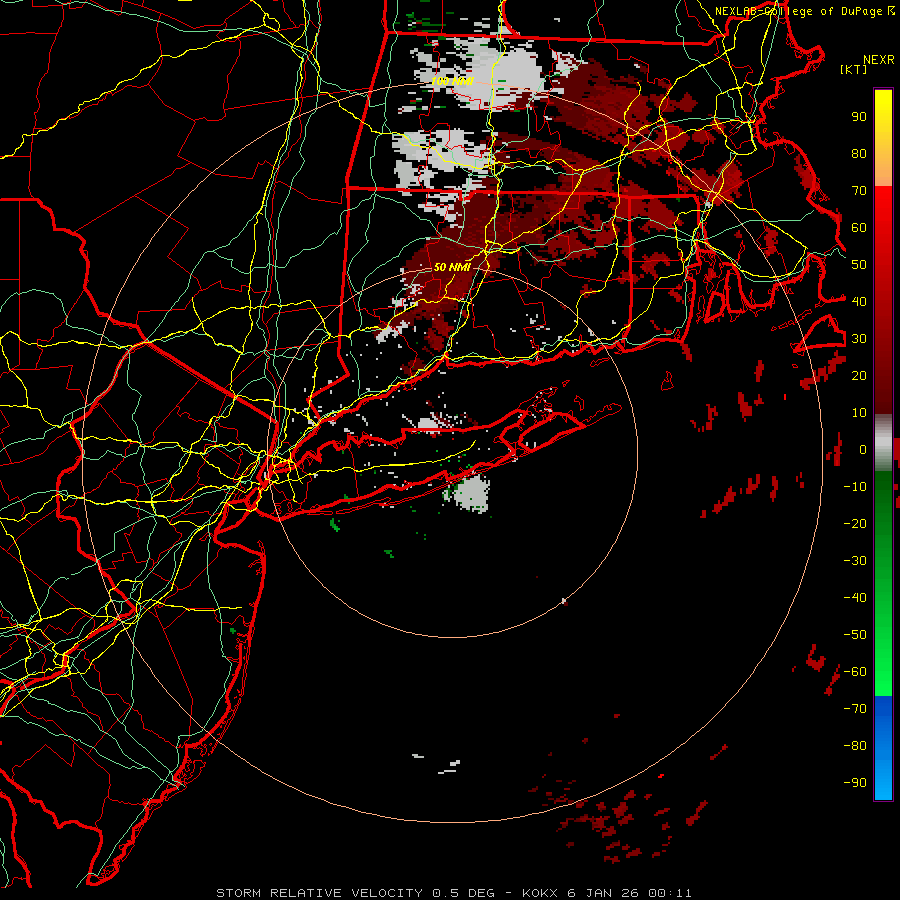Click the NEXR label above the color scale

[879, 60]
